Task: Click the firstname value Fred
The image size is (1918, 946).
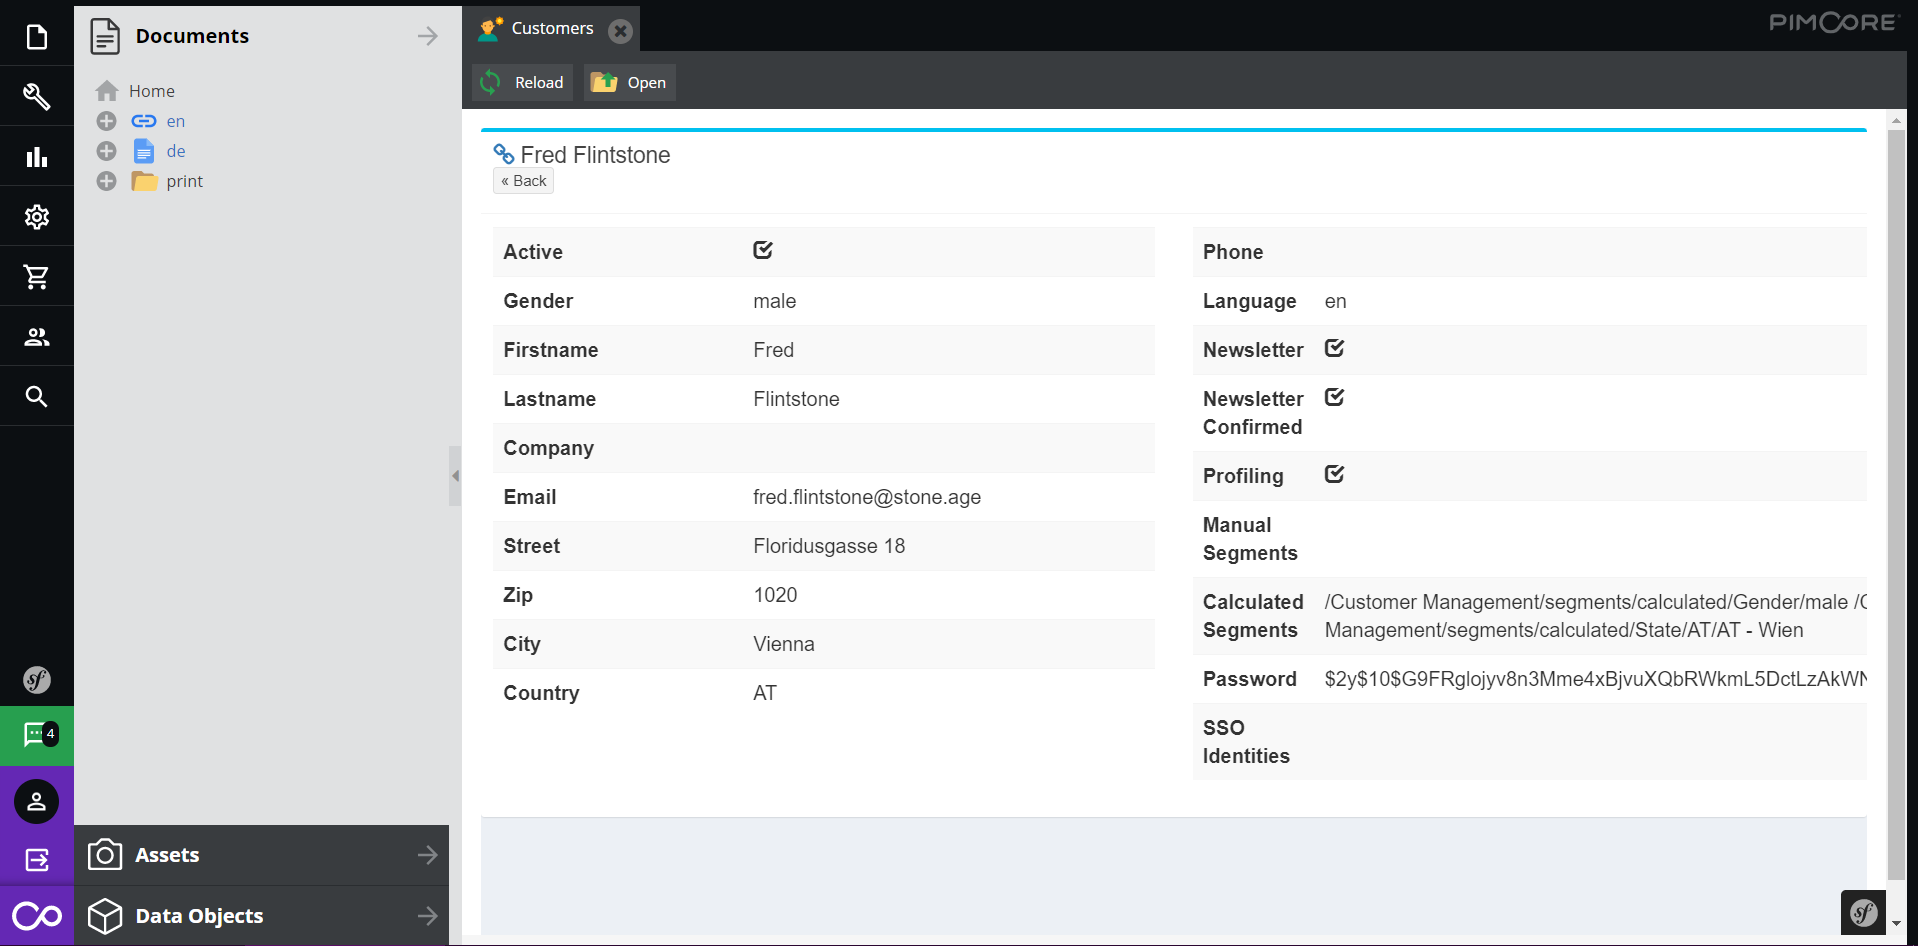Action: click(x=773, y=350)
